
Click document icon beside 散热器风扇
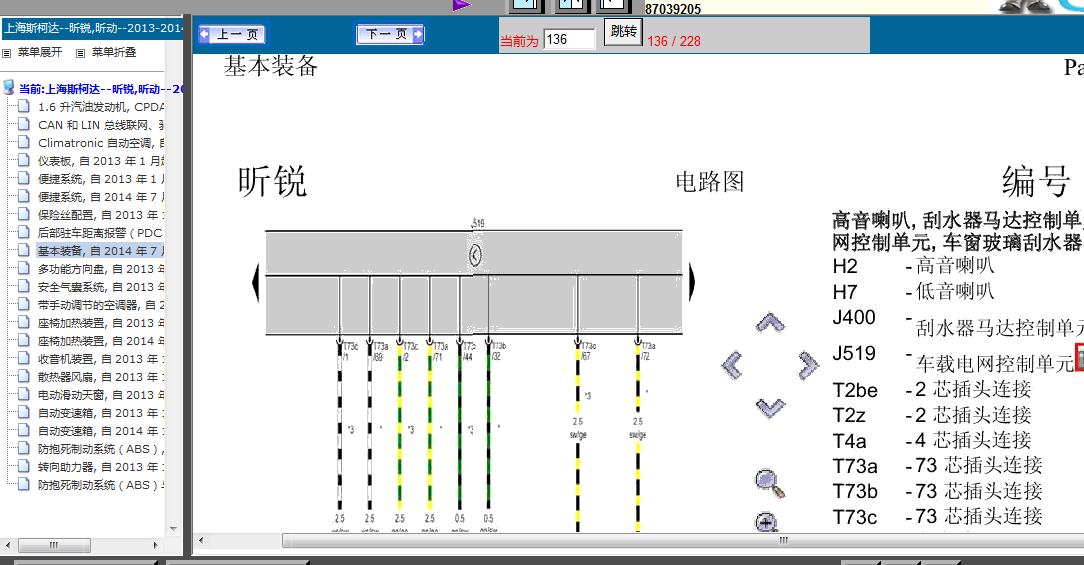pos(24,376)
